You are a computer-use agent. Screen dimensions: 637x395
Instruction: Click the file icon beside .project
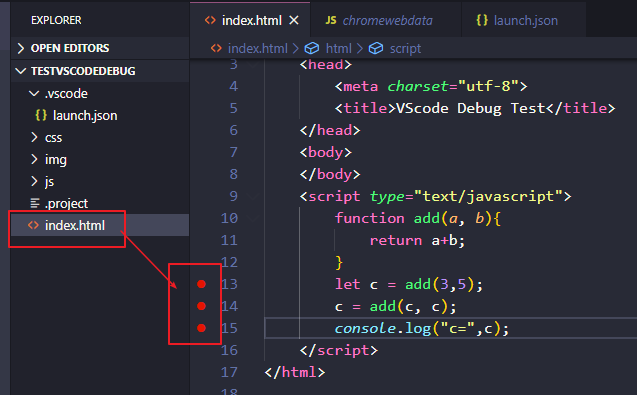(x=35, y=203)
